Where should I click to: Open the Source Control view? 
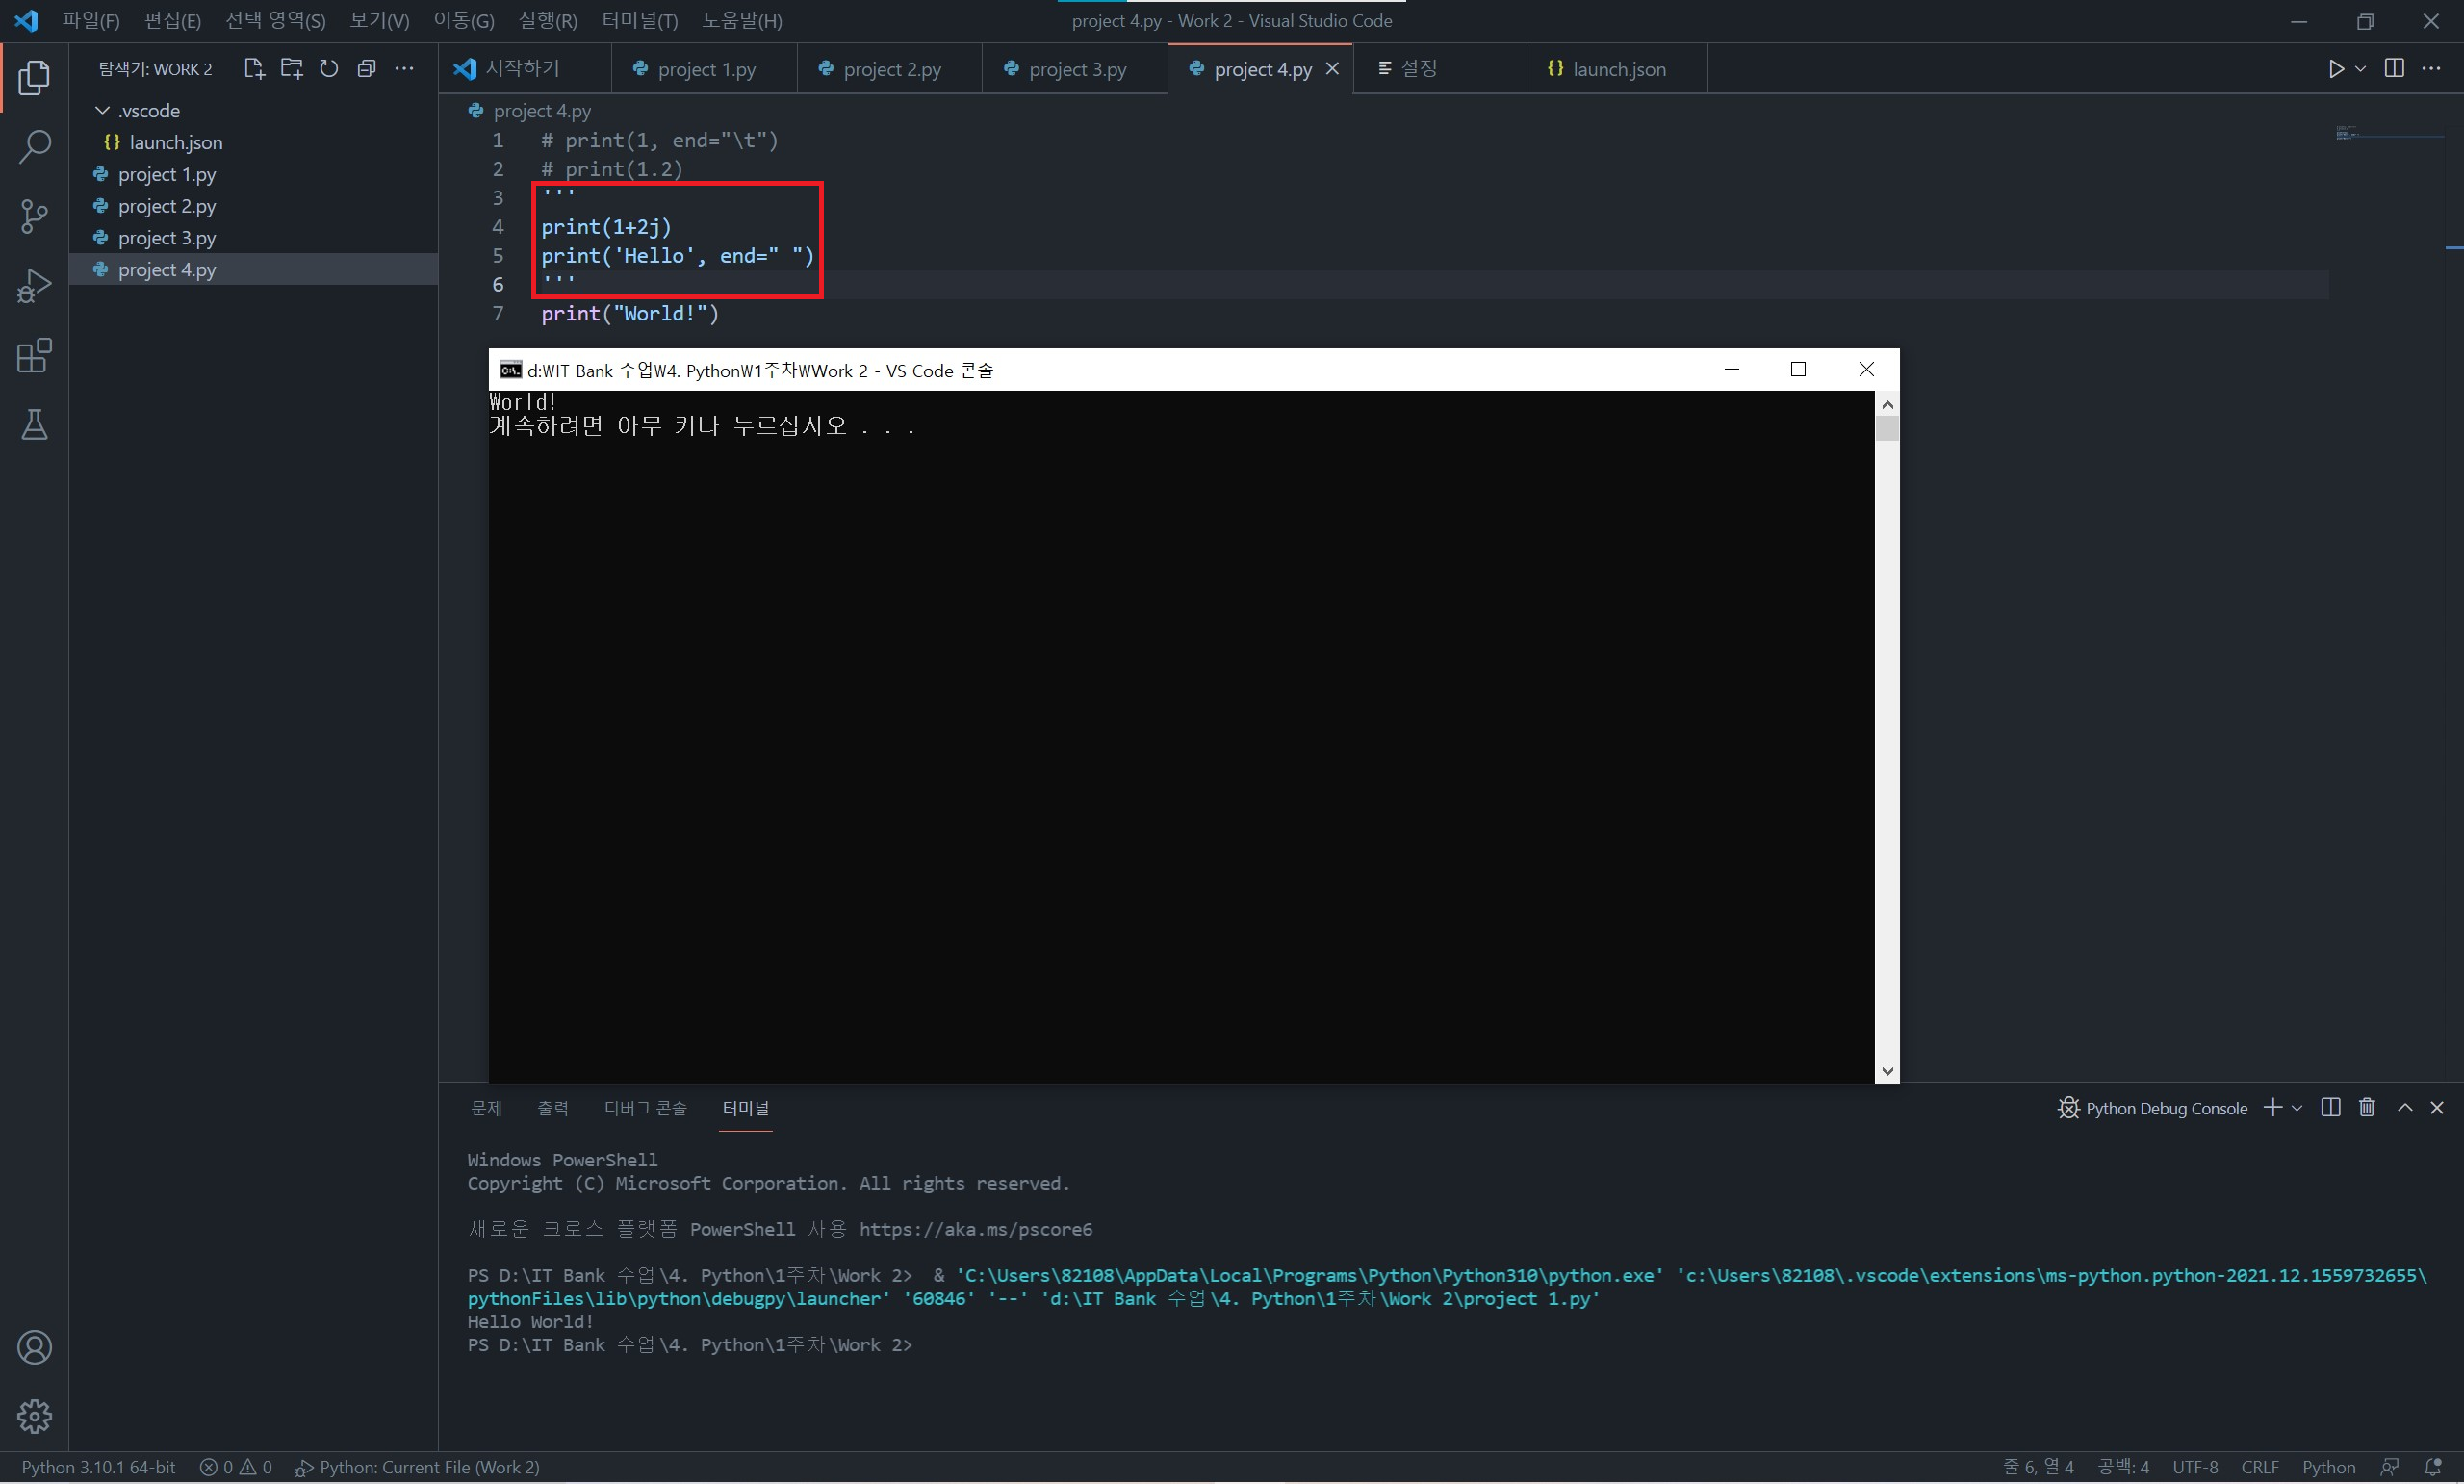click(x=34, y=216)
